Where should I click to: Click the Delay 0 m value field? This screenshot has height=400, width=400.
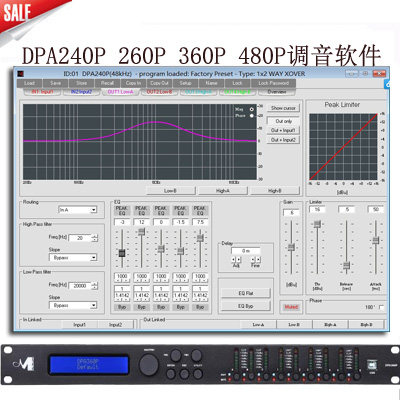246,251
